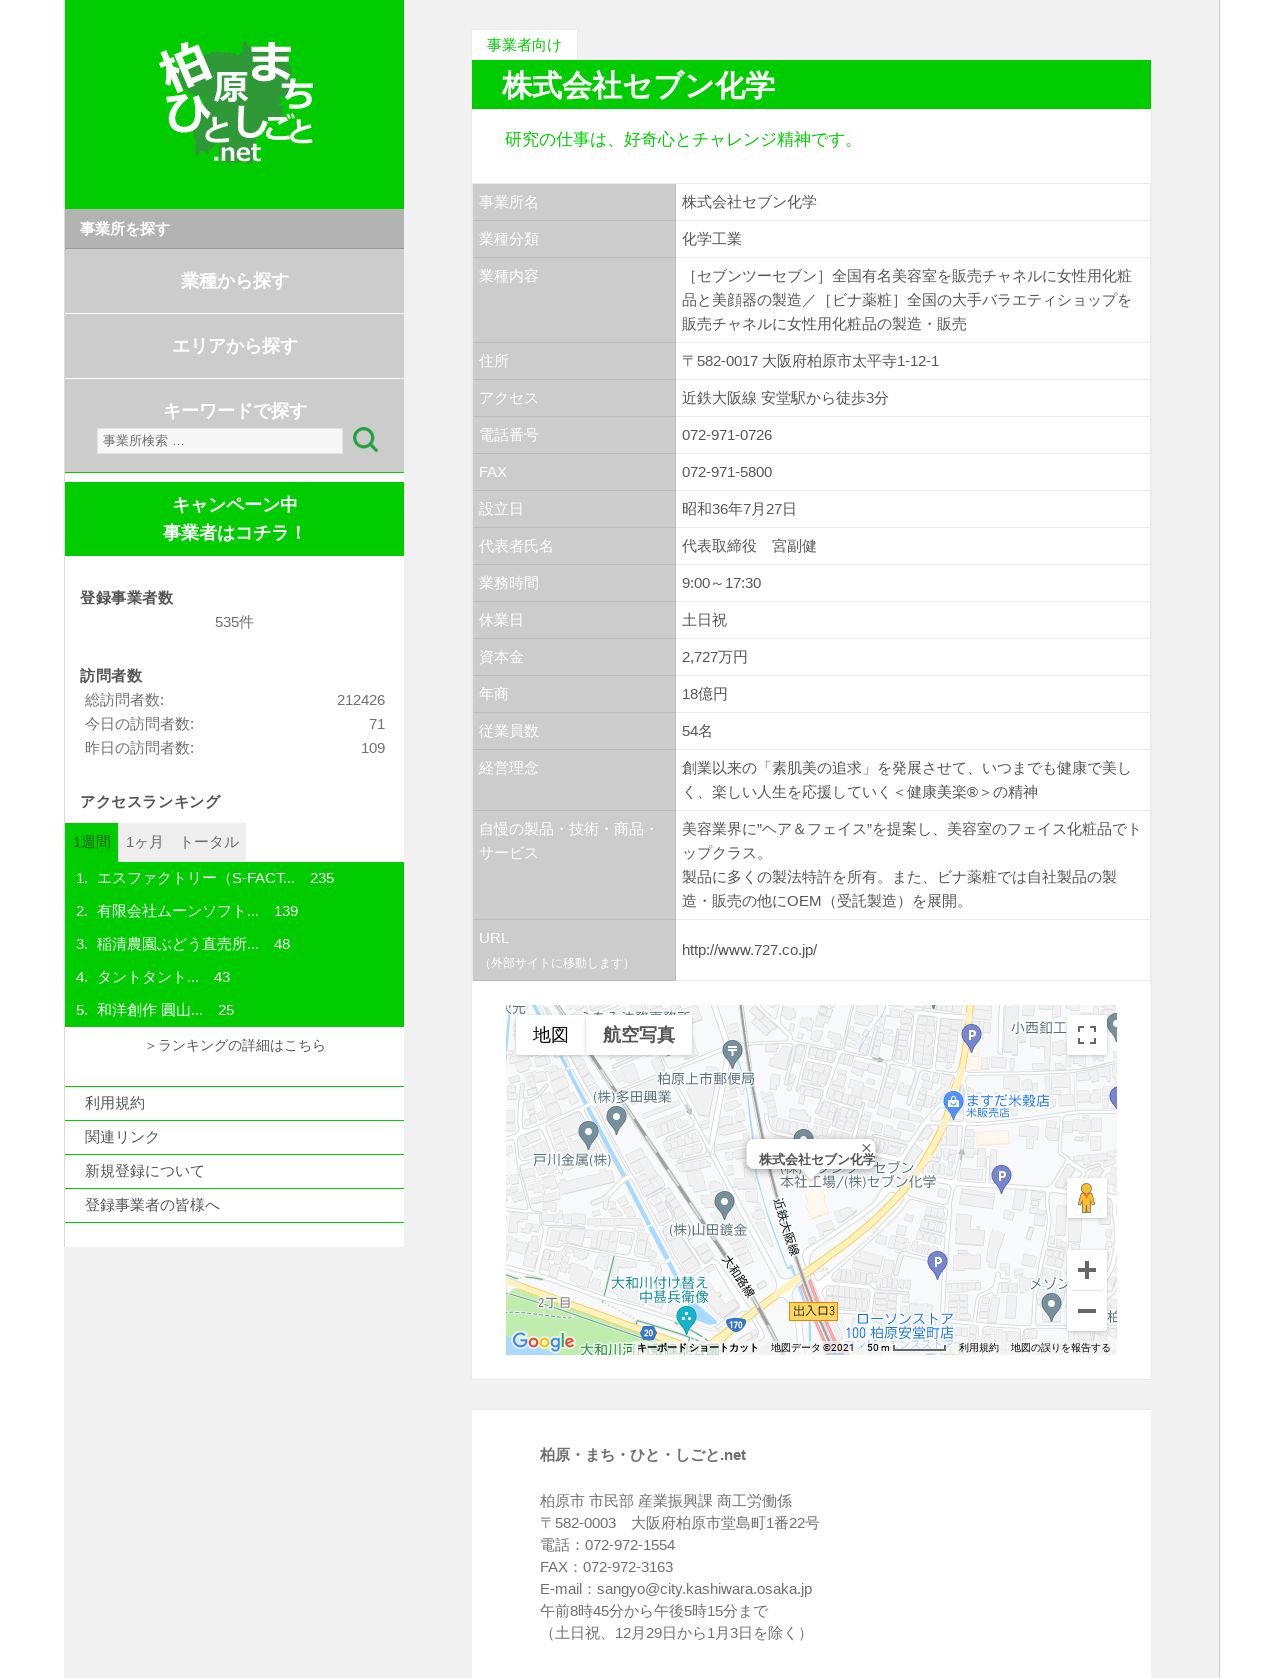Image resolution: width=1284 pixels, height=1678 pixels.
Task: Click the 柏原上市郵便局 post office marker
Action: pyautogui.click(x=732, y=1052)
